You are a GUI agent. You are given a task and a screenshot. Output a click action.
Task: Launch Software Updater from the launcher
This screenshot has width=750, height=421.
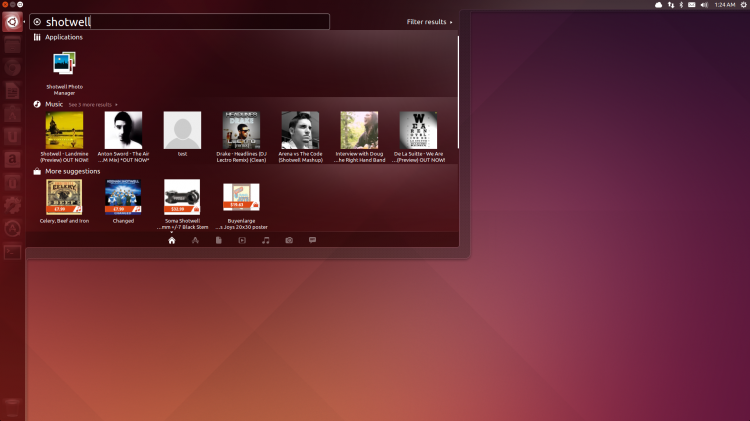12,228
